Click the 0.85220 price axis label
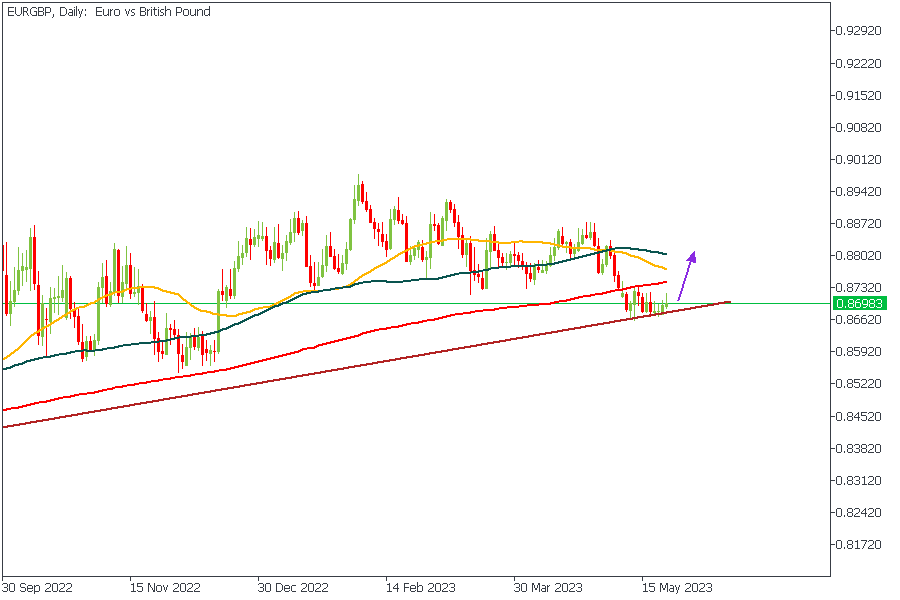Screen dimensions: 900x600 (860, 384)
